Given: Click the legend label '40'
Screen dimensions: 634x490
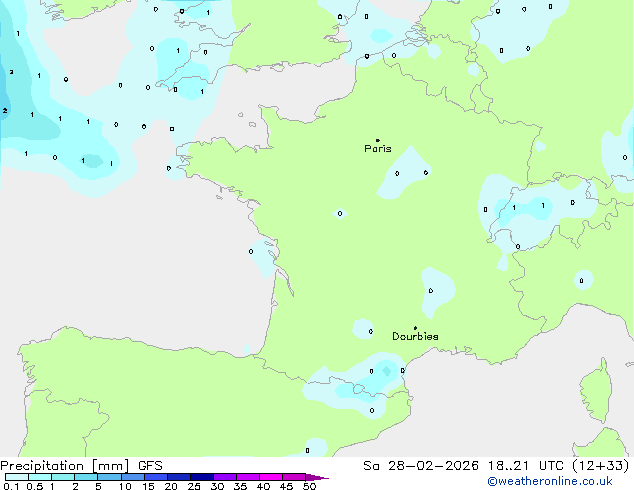Looking at the screenshot, I should click(263, 486).
